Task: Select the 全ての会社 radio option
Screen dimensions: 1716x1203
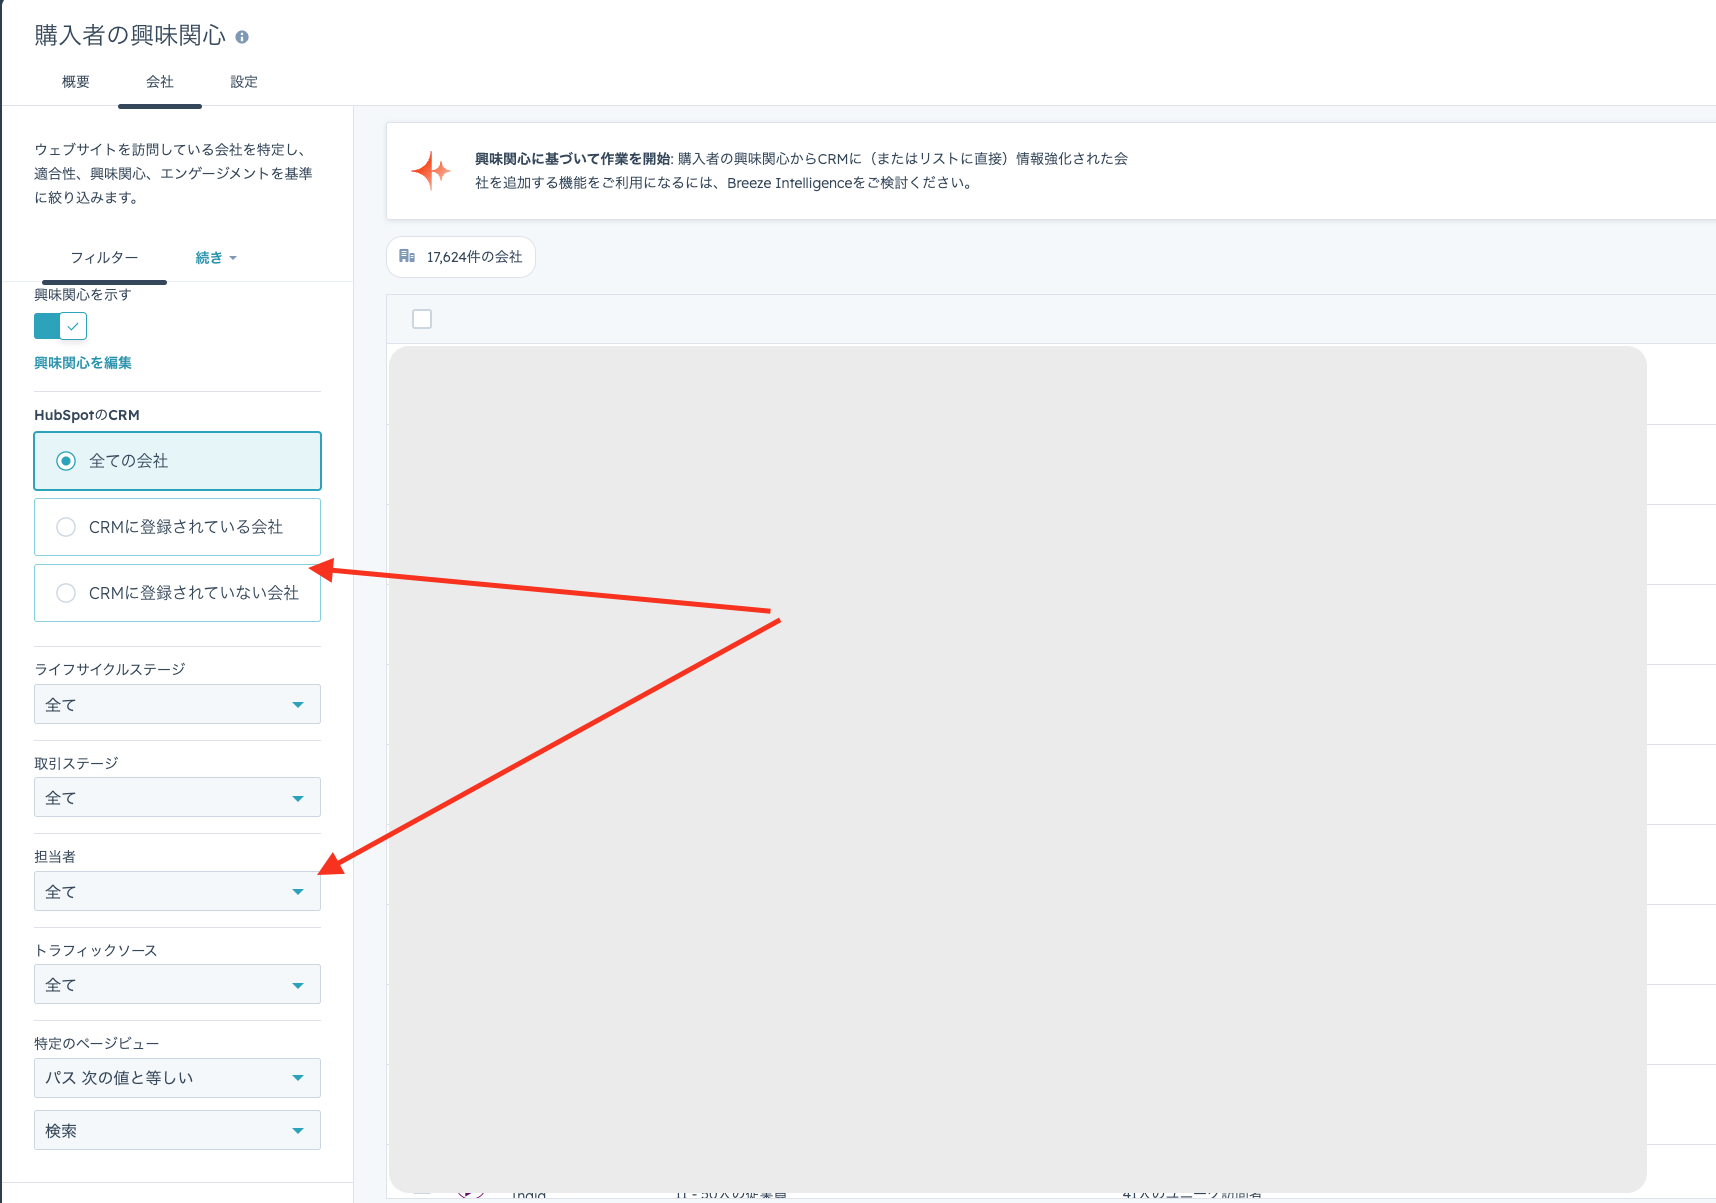Action: (x=66, y=461)
